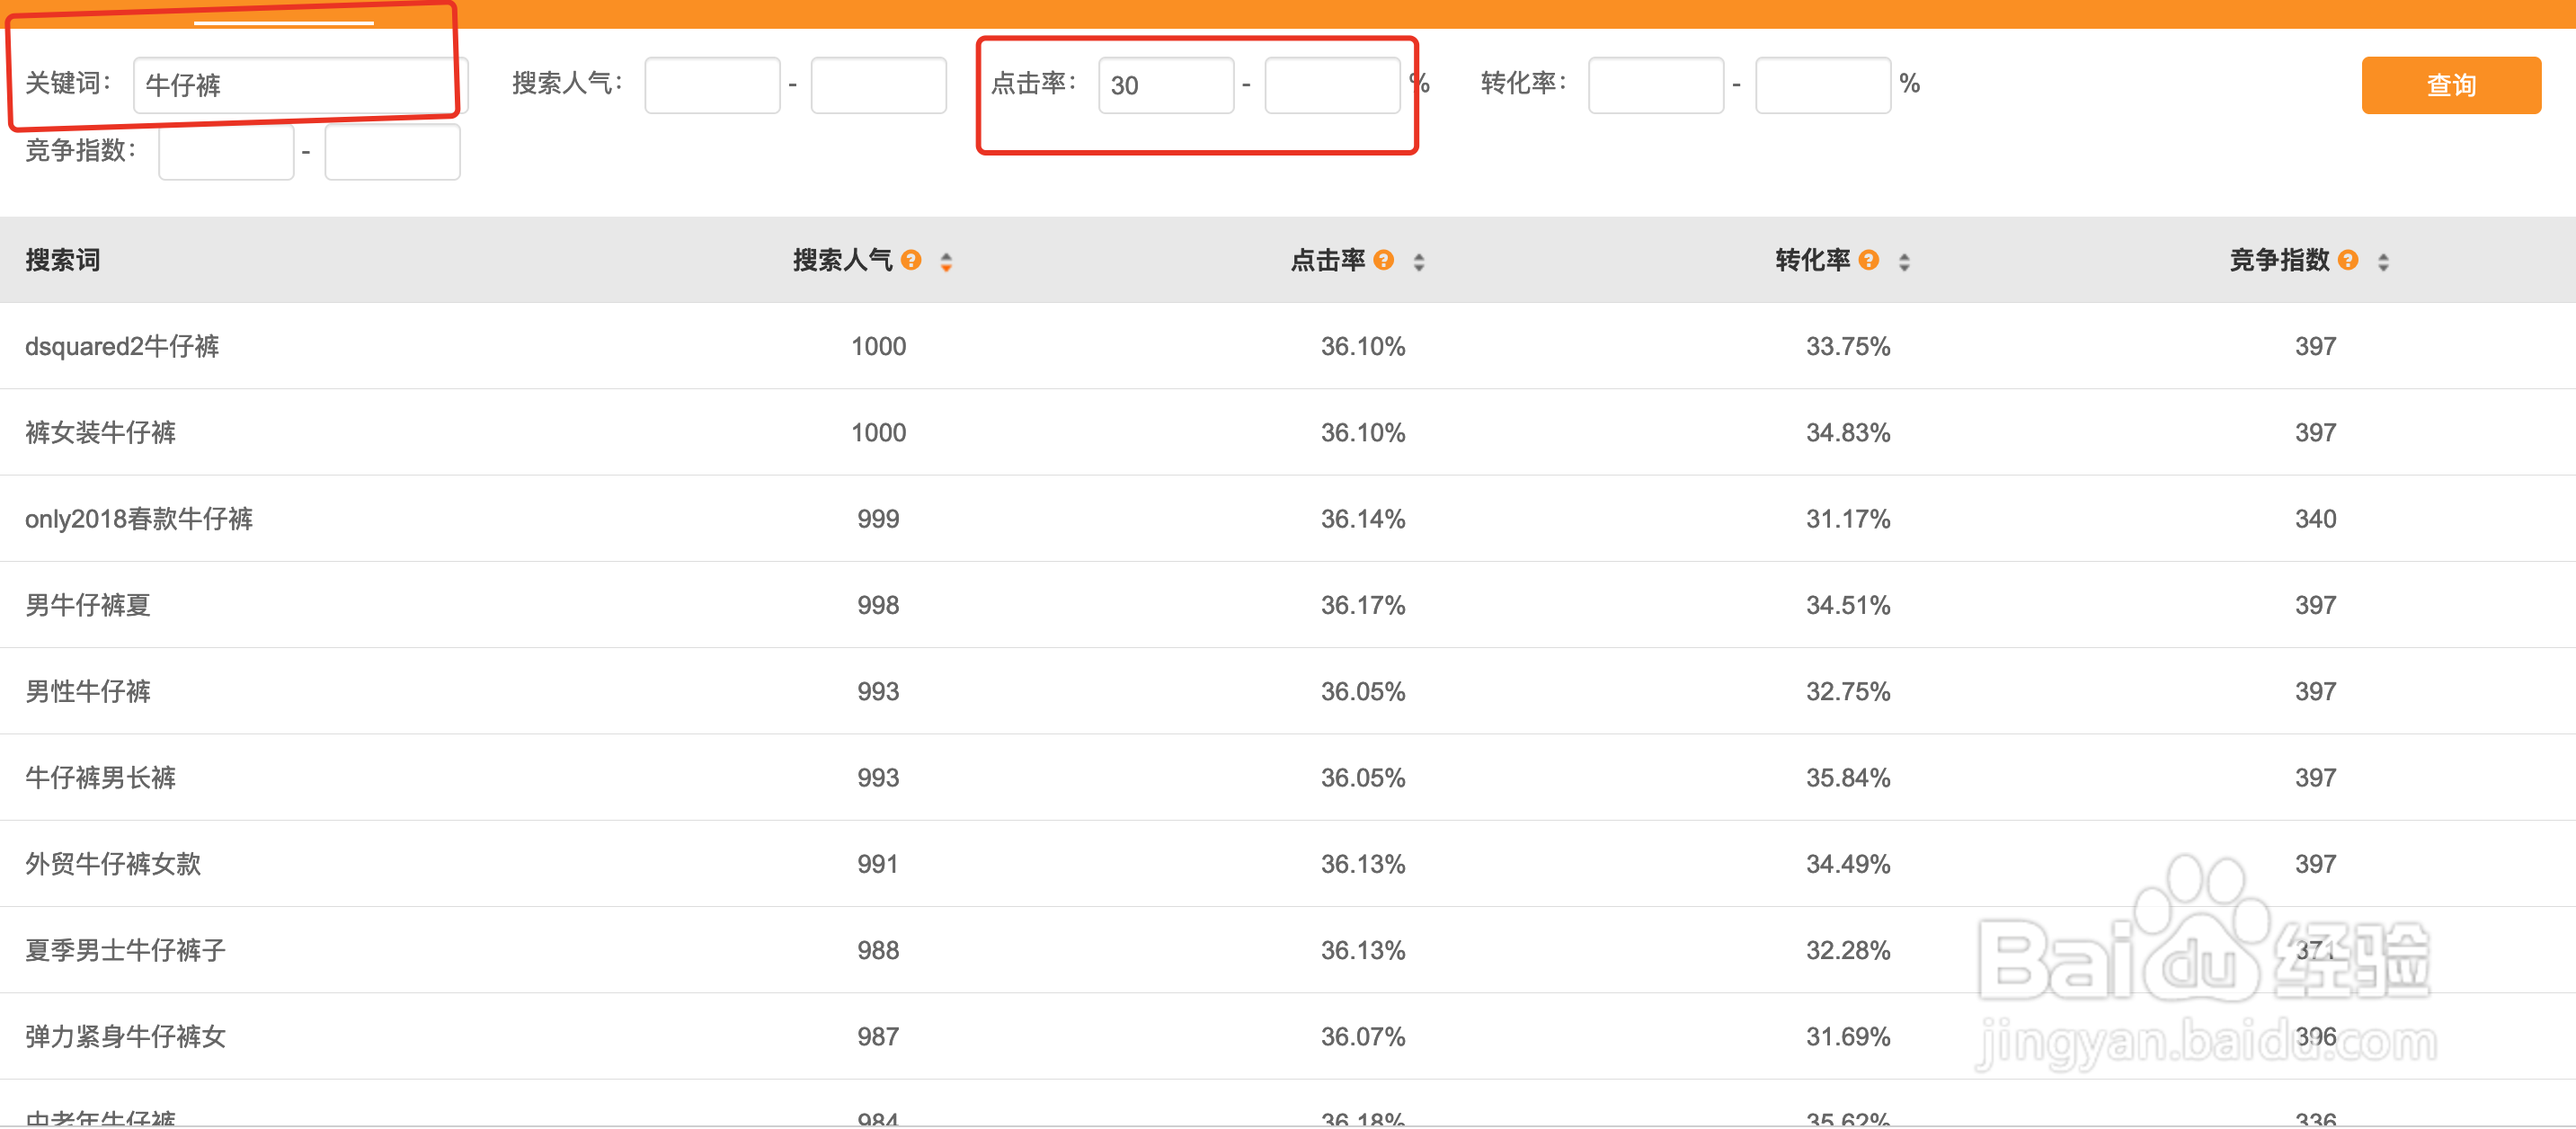Select the 搜索词 column header
Viewport: 2576px width, 1129px height.
61,260
